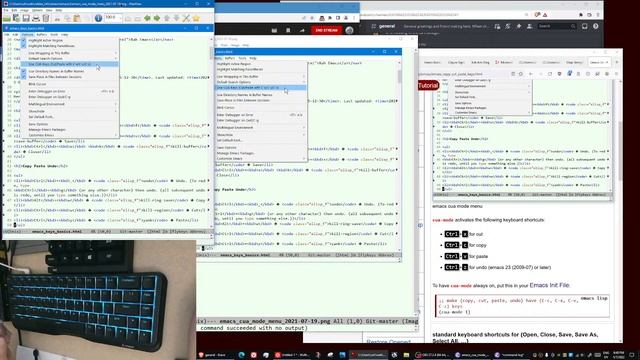640x360 pixels.
Task: Toggle Highlight Active Region checkbox in IrfanView image
Action: pos(24,40)
